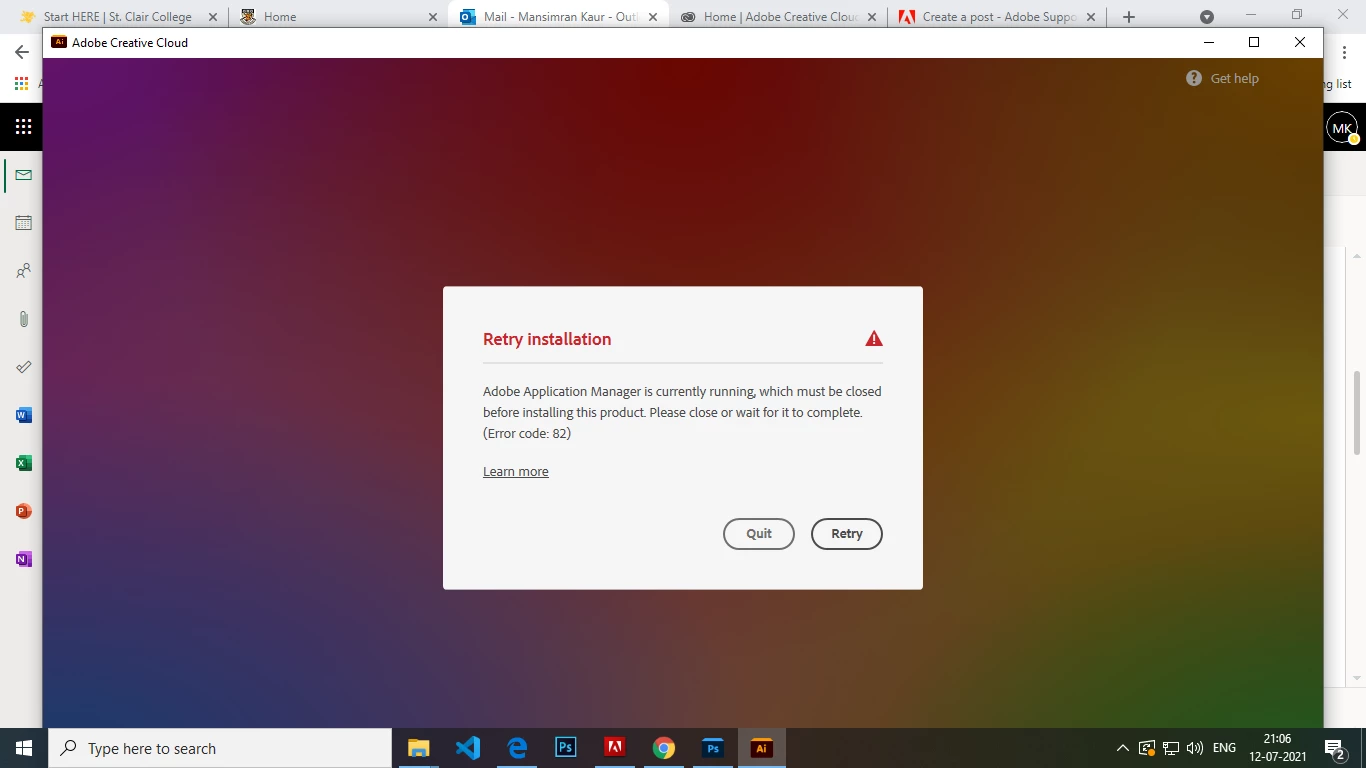Viewport: 1366px width, 768px height.
Task: Click the Type here to search box
Action: pos(219,748)
